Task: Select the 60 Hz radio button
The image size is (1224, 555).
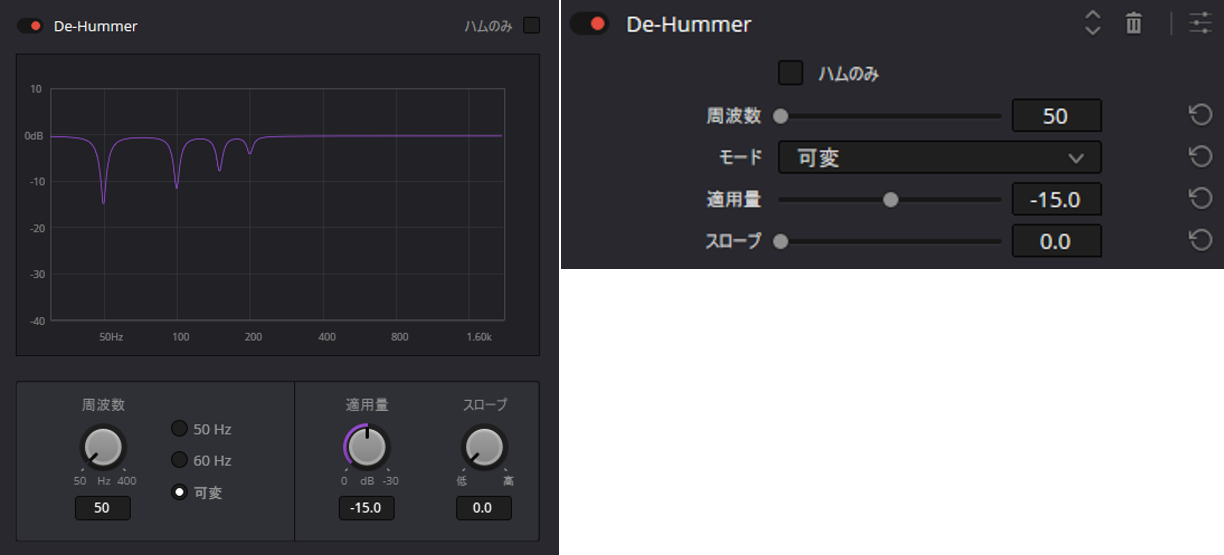Action: (180, 460)
